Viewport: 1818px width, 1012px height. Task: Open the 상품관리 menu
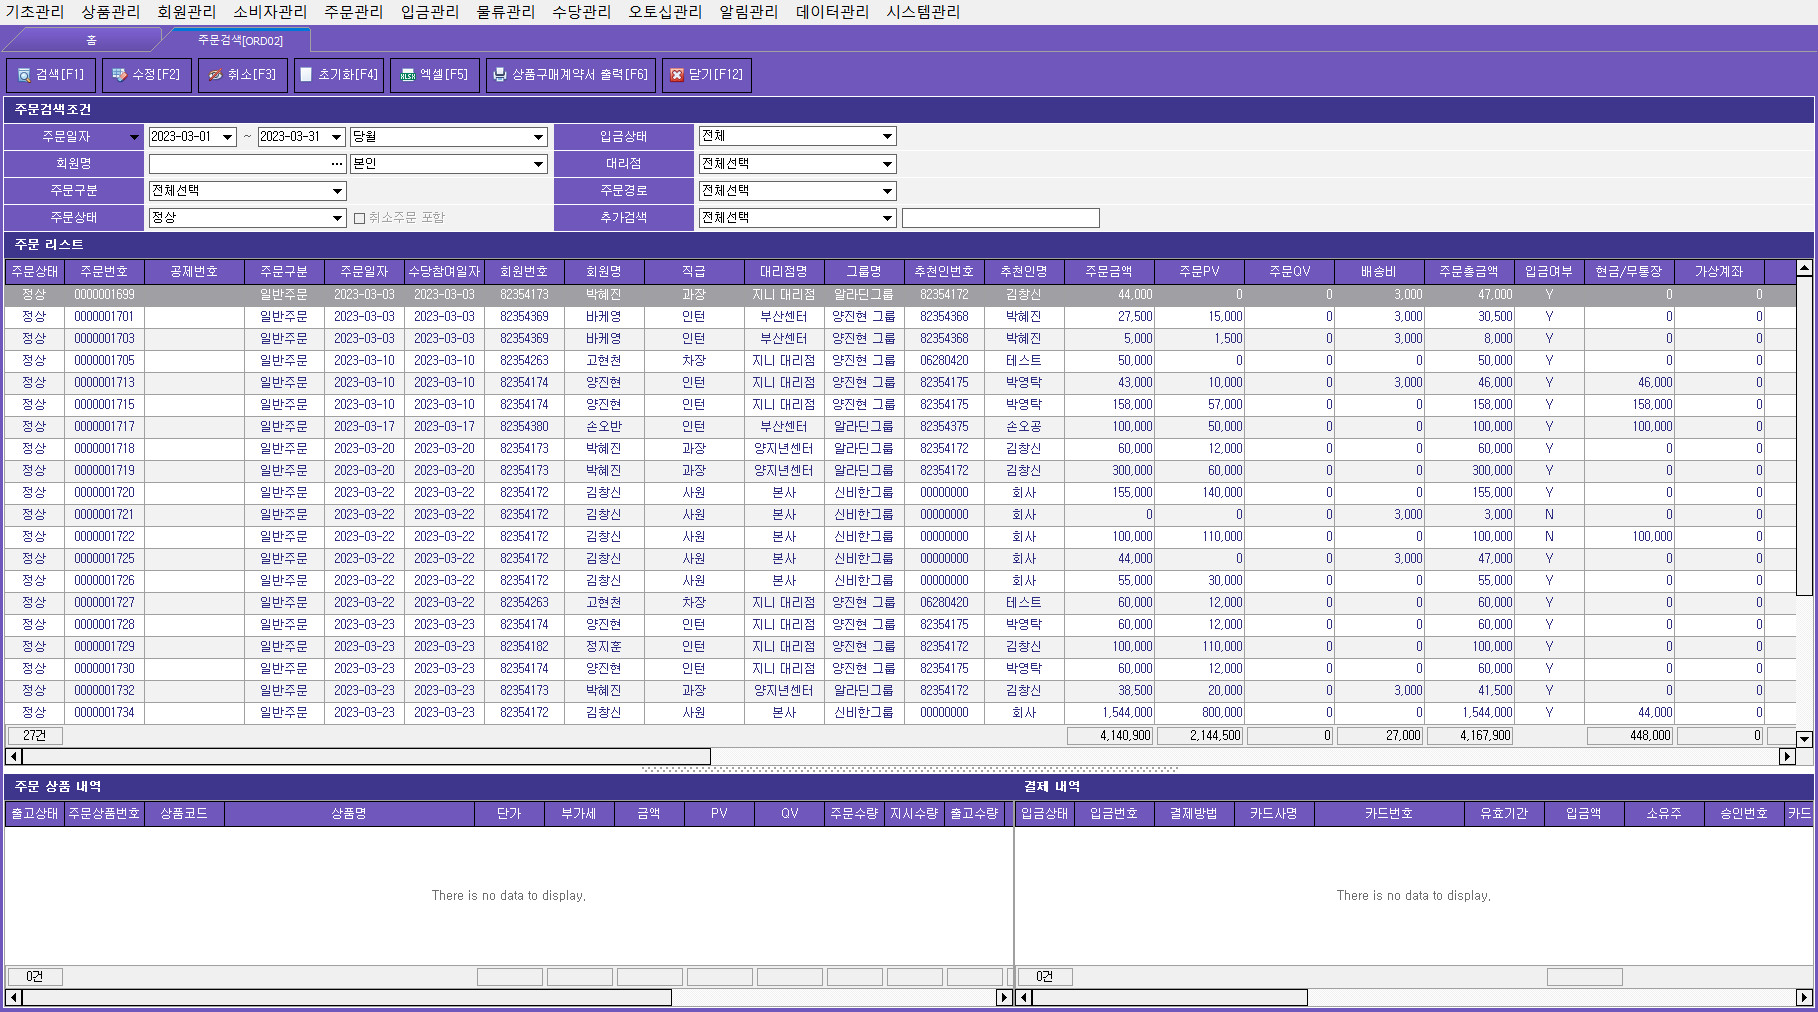pos(111,12)
